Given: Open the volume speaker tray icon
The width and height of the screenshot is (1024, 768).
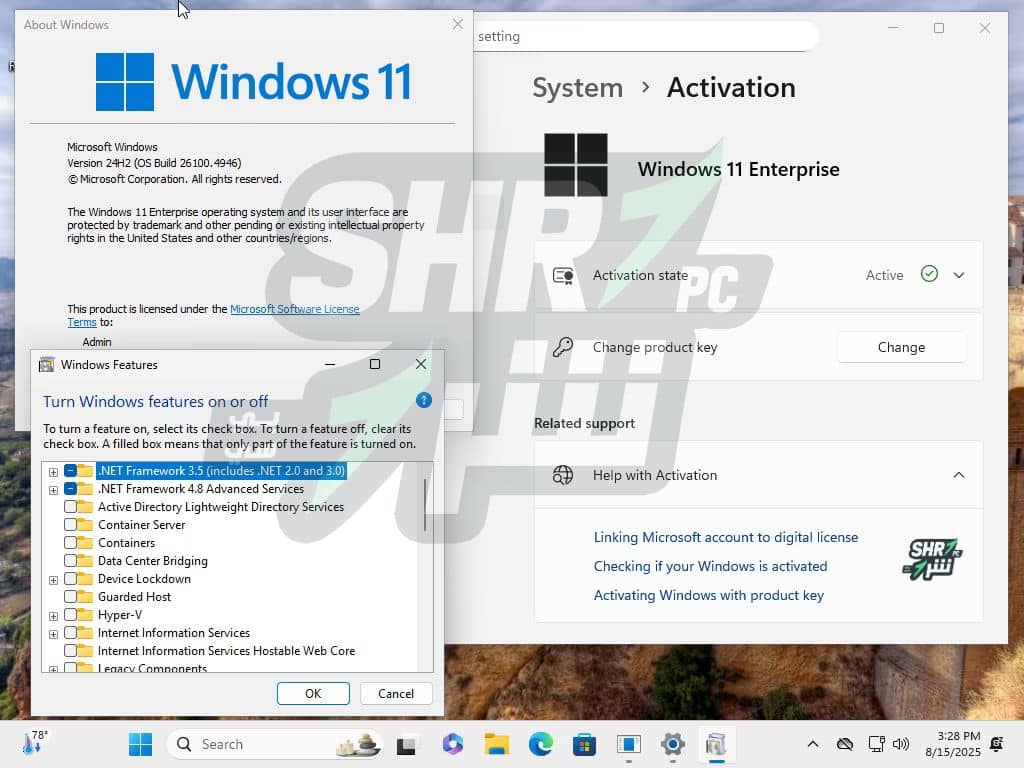Looking at the screenshot, I should click(901, 744).
